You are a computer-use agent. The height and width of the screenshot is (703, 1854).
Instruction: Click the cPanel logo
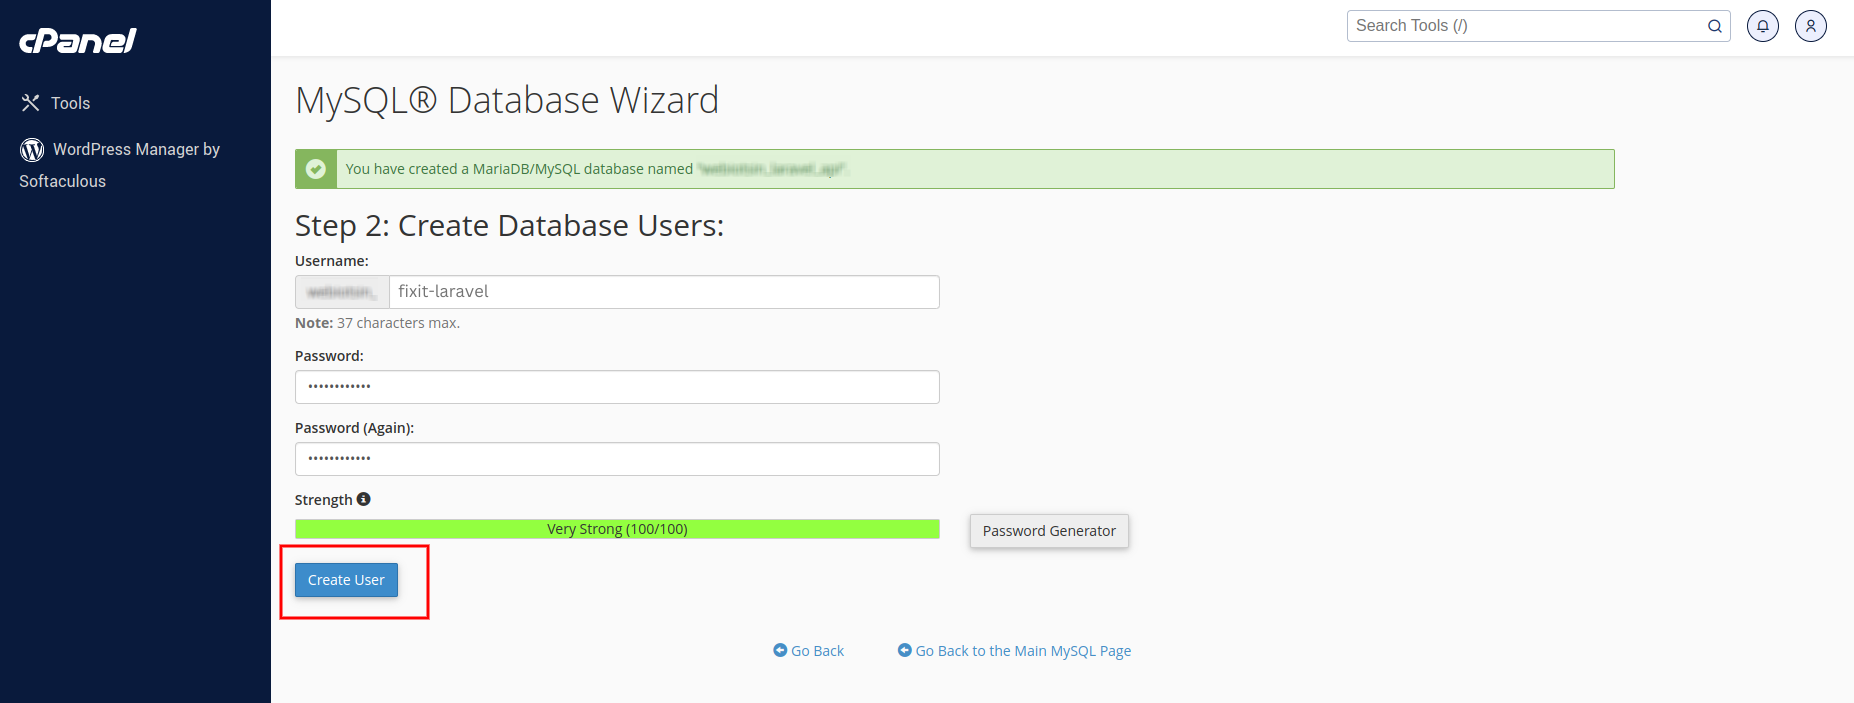77,41
